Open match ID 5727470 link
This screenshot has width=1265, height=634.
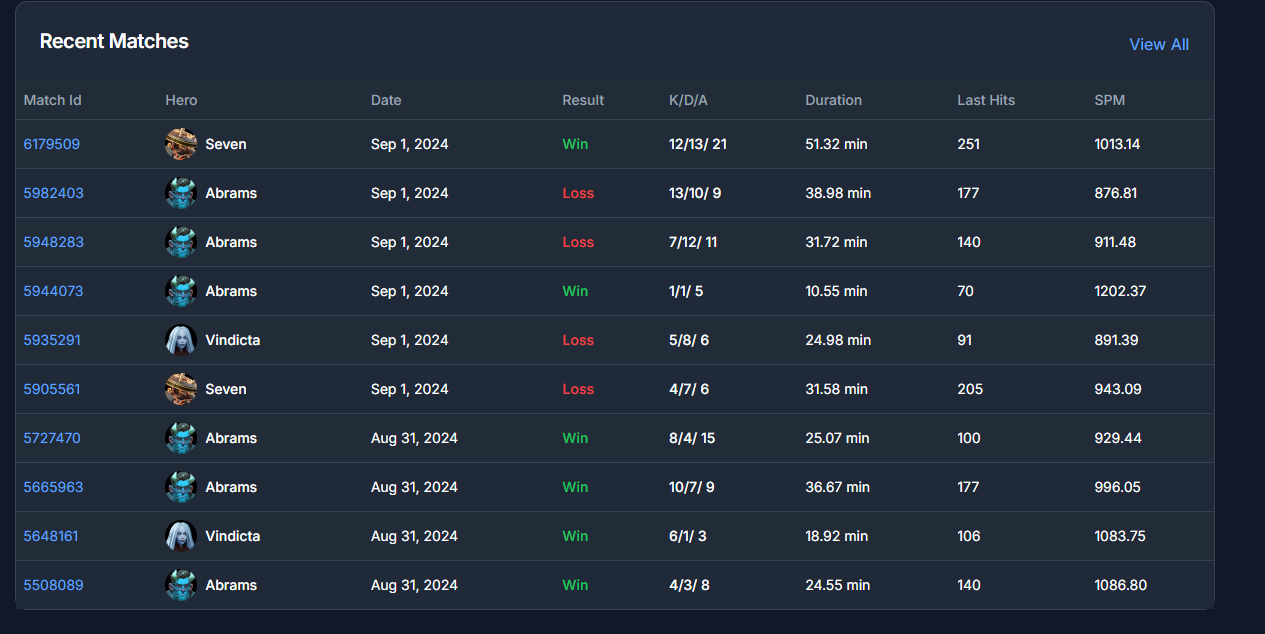click(x=52, y=438)
